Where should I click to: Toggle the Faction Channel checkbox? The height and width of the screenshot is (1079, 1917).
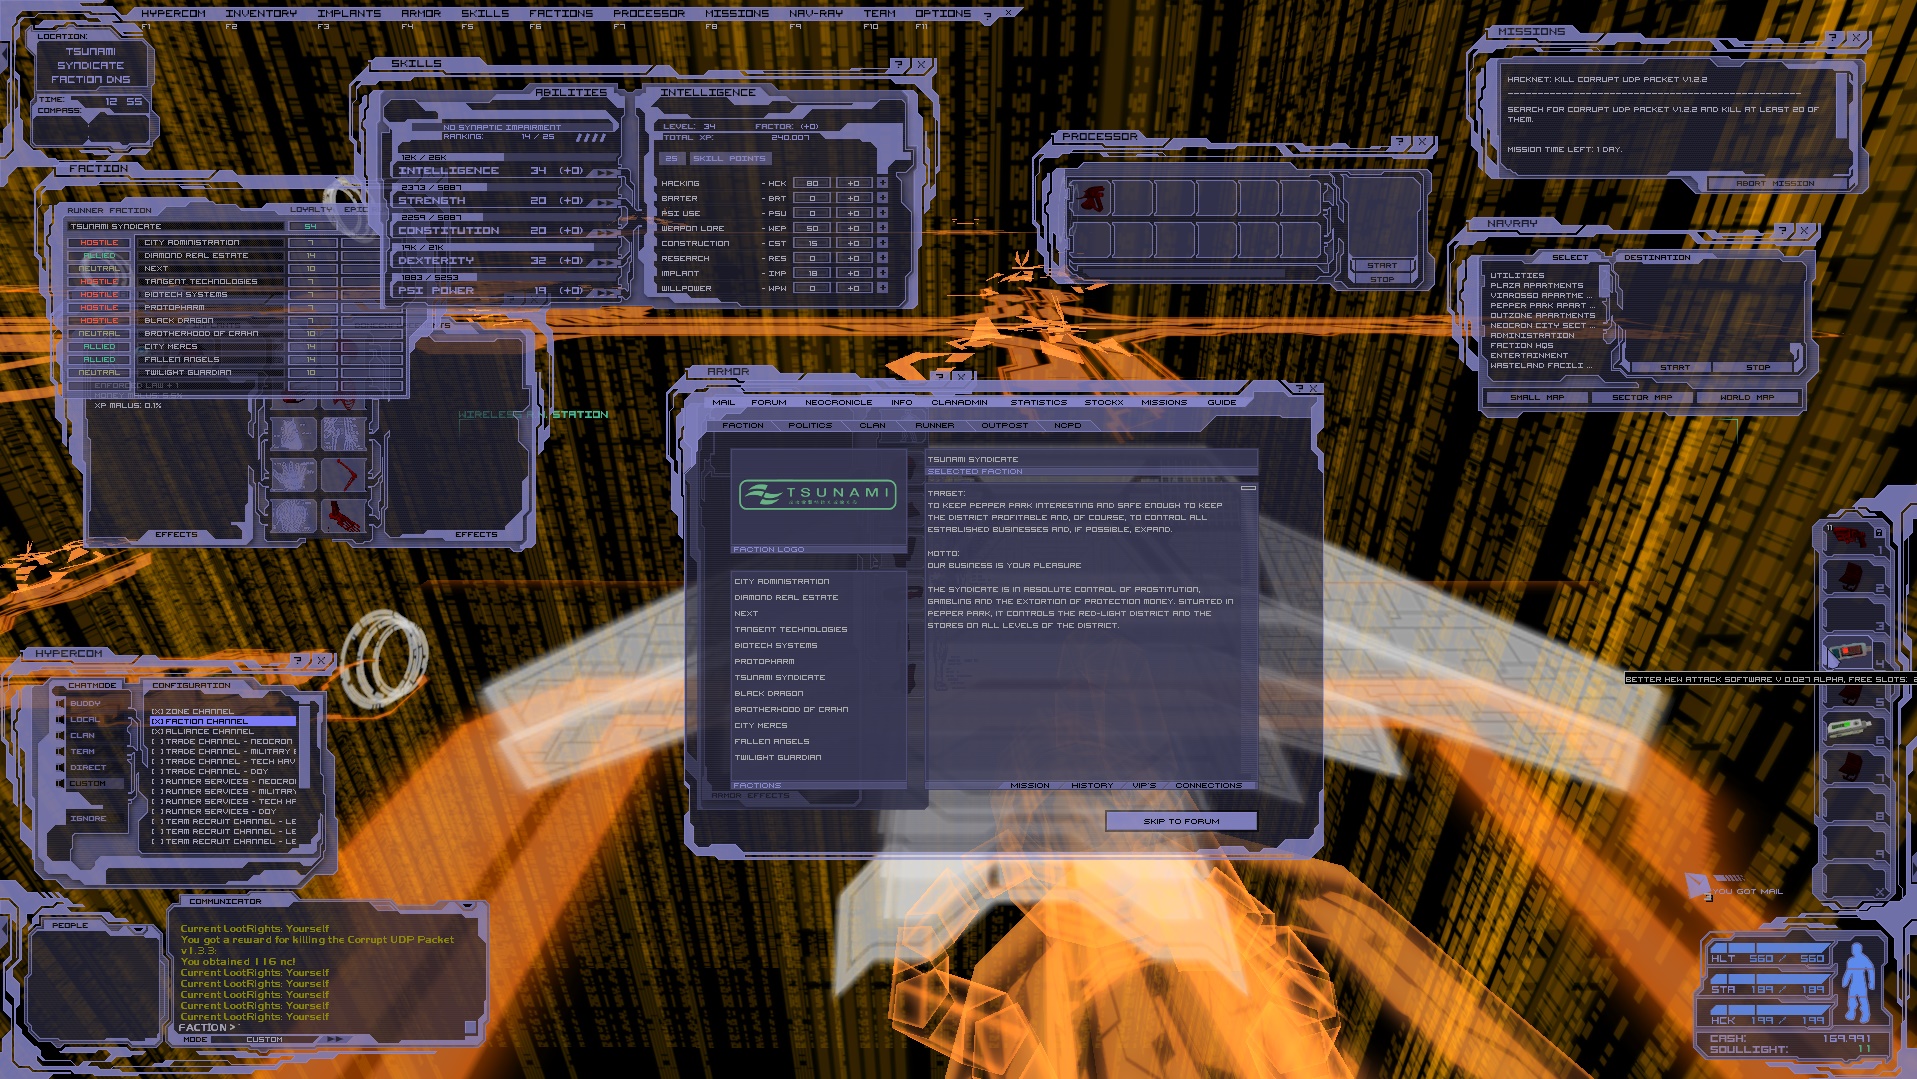click(157, 721)
